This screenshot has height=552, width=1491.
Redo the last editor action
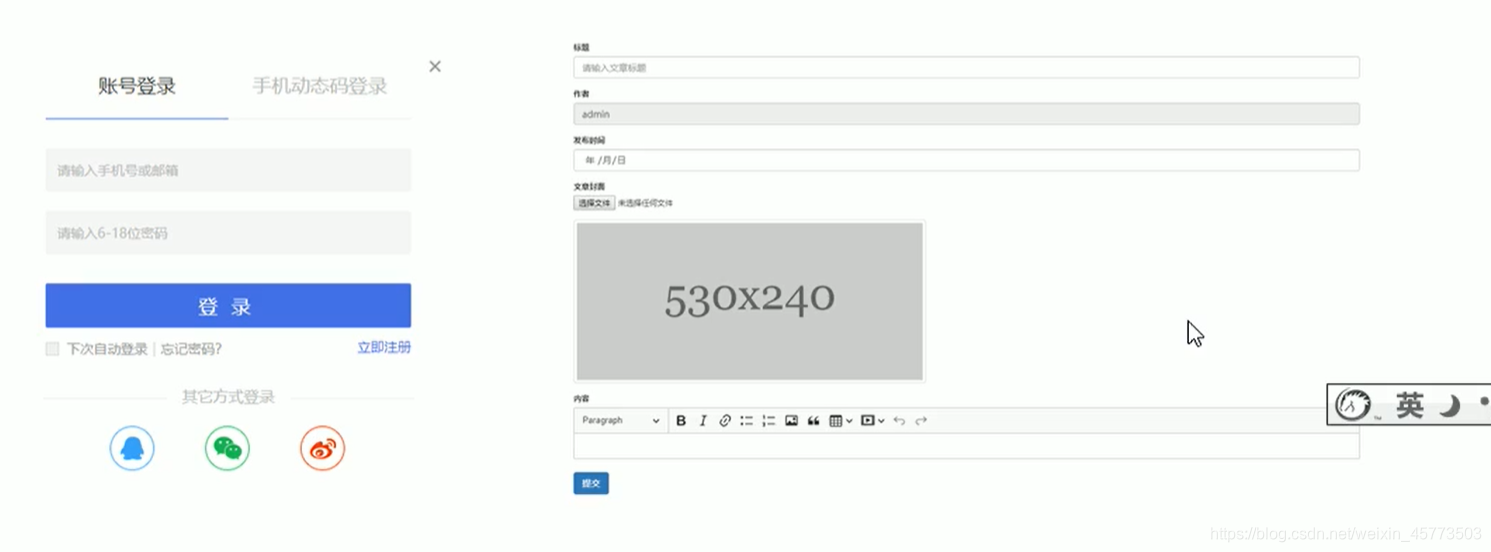pos(921,421)
